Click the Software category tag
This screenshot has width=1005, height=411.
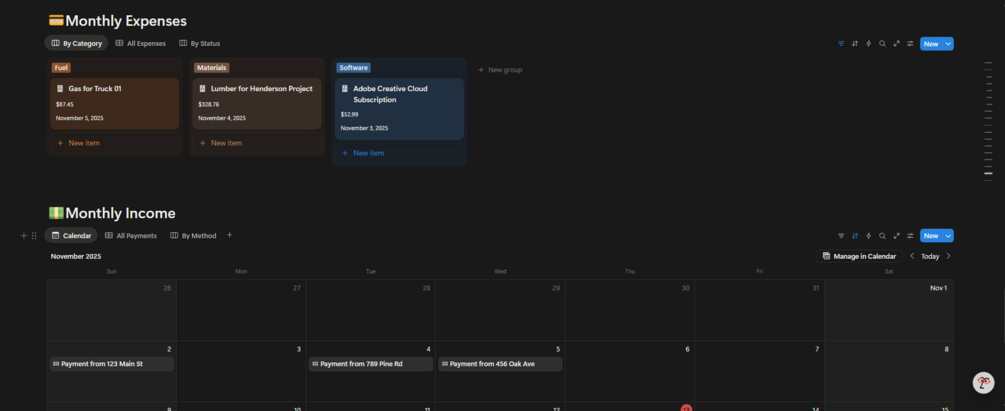pyautogui.click(x=353, y=67)
